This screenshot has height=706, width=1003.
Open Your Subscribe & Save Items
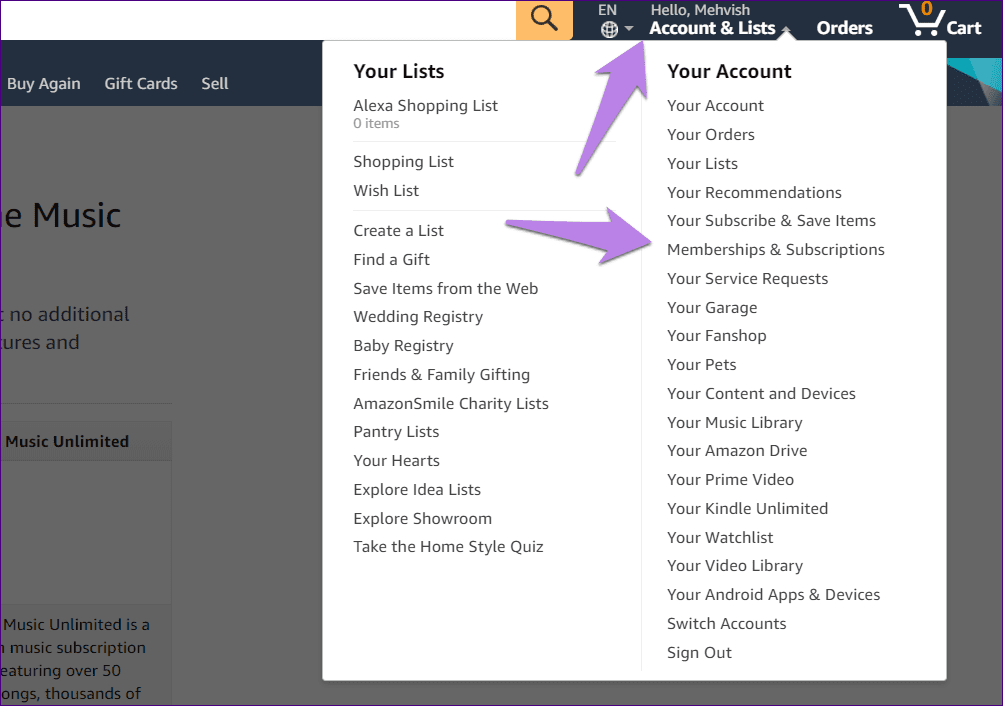[x=771, y=221]
